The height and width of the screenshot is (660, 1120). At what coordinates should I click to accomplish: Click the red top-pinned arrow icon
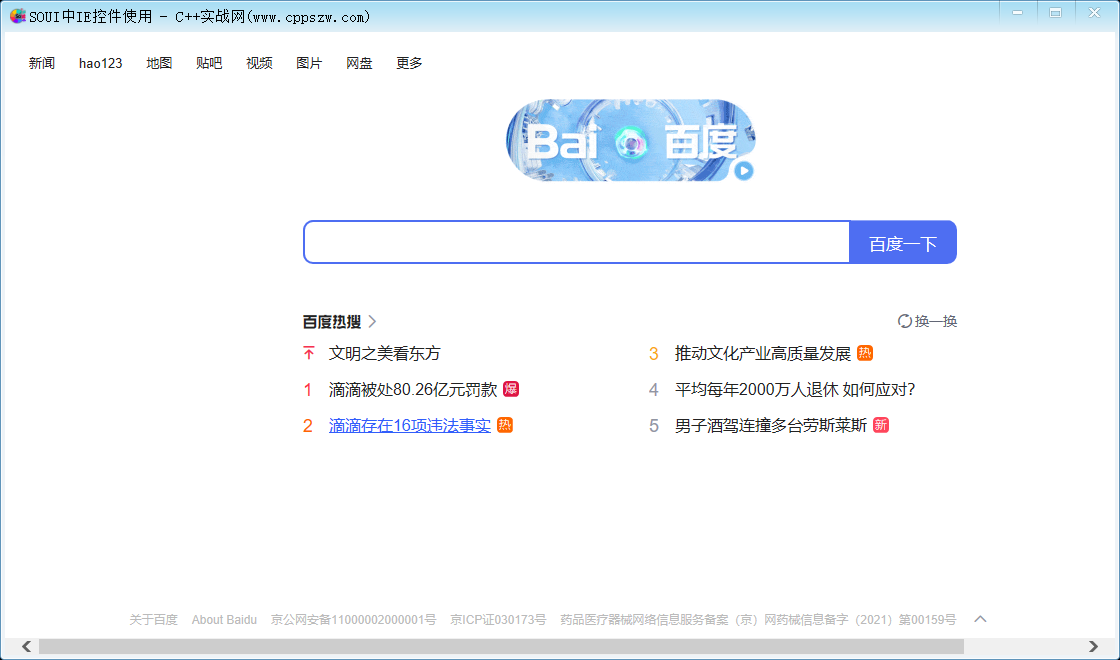[309, 353]
